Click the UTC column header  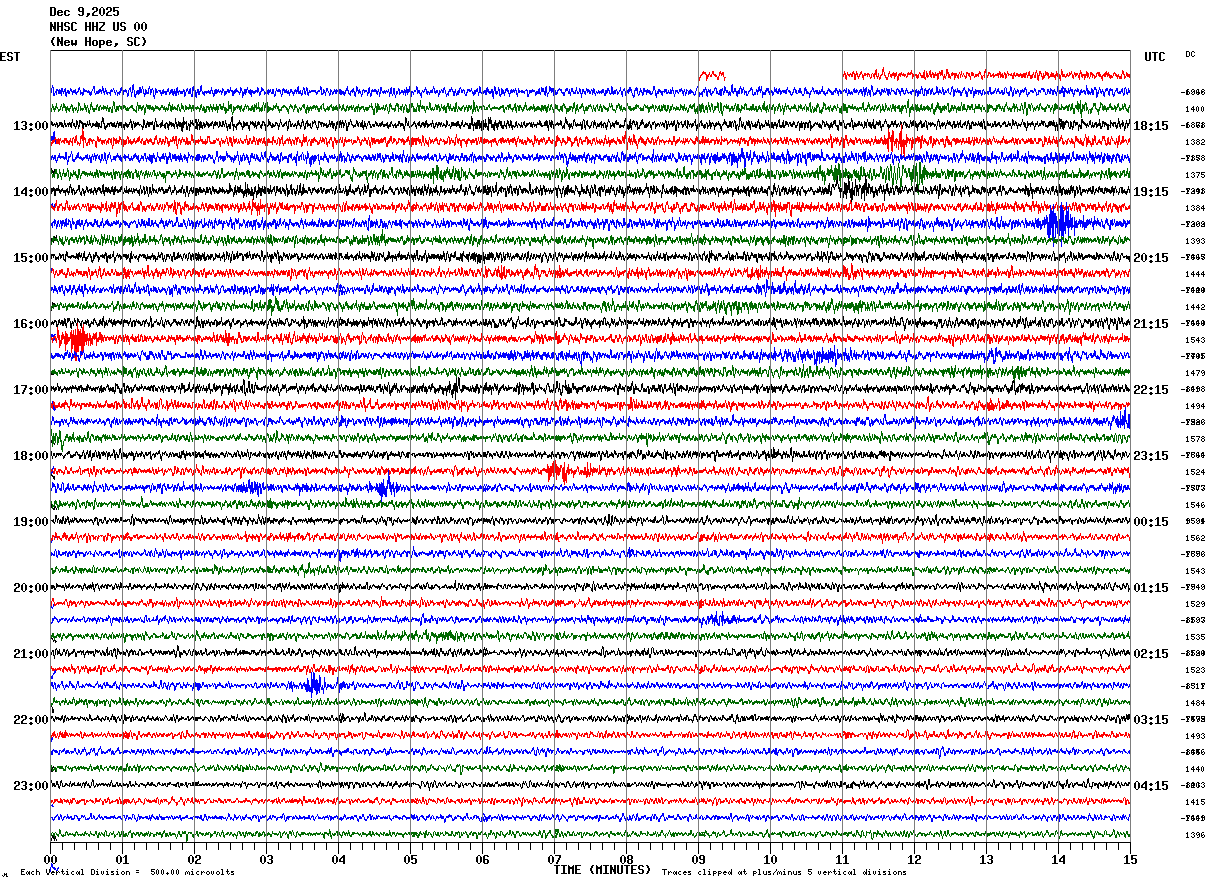tap(1155, 57)
